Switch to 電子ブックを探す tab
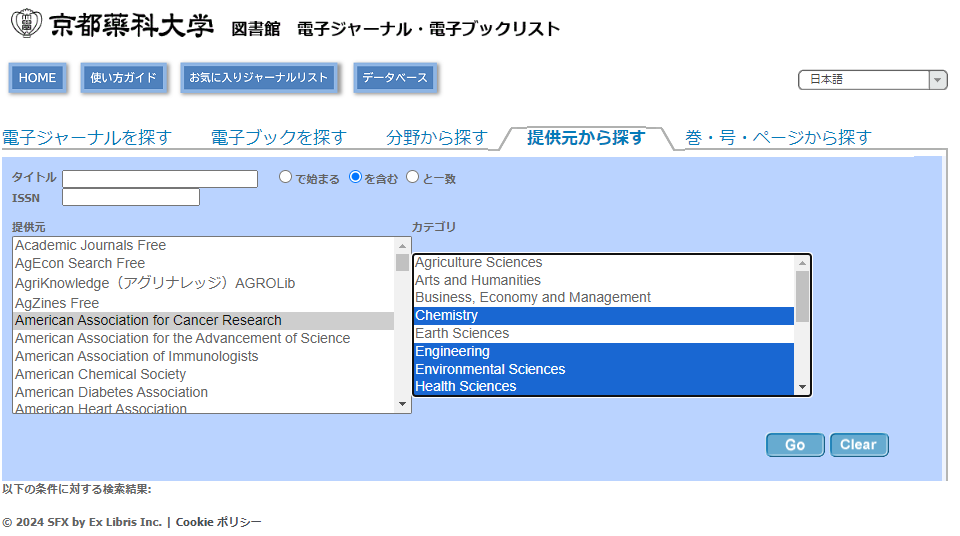 click(279, 137)
